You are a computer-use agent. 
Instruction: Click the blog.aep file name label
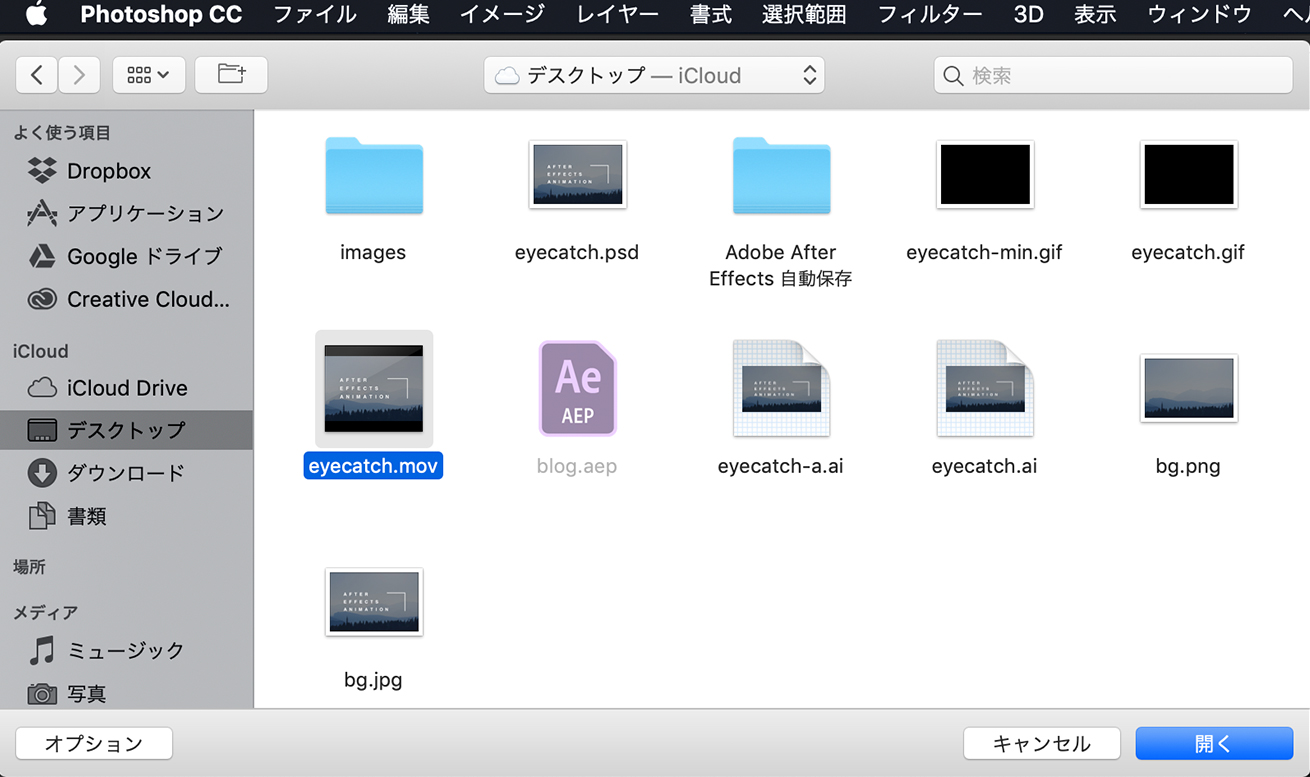(577, 466)
